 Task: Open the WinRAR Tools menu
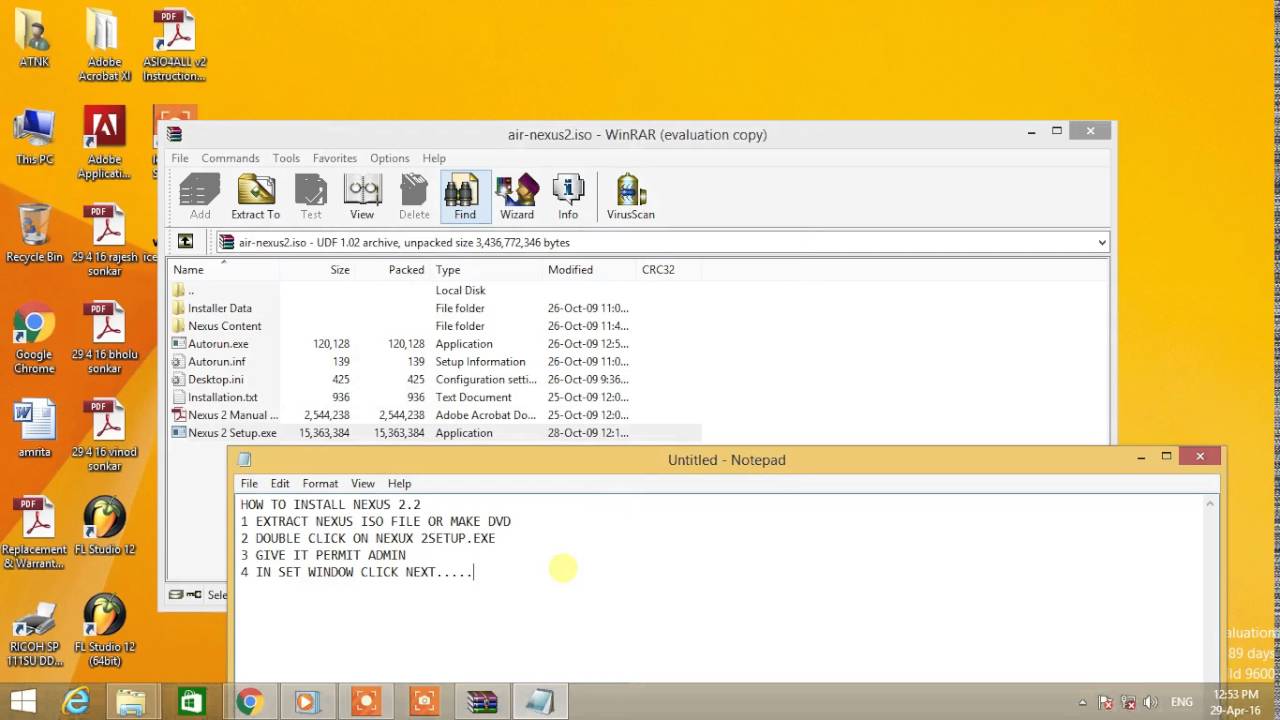click(286, 158)
